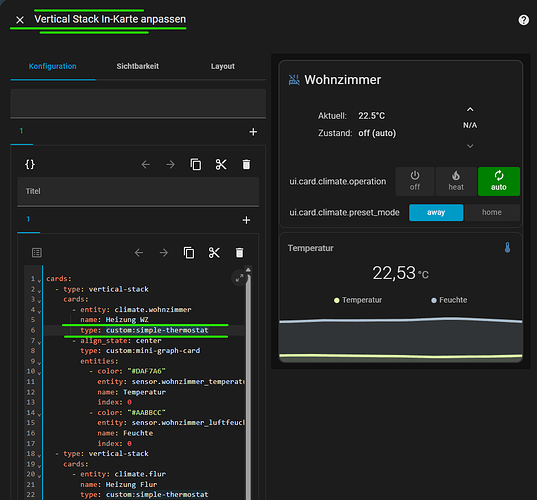
Task: Switch inner card to visual editor icon
Action: tap(37, 253)
